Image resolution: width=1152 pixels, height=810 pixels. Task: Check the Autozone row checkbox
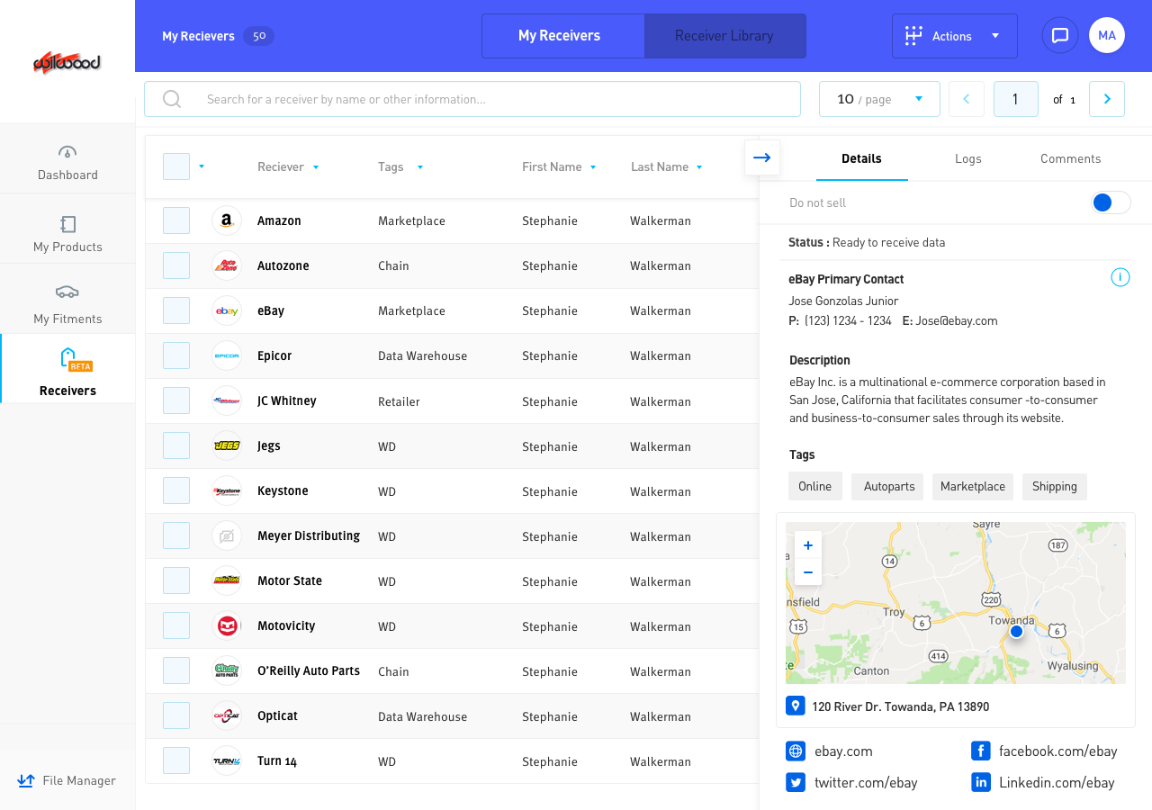(x=176, y=265)
